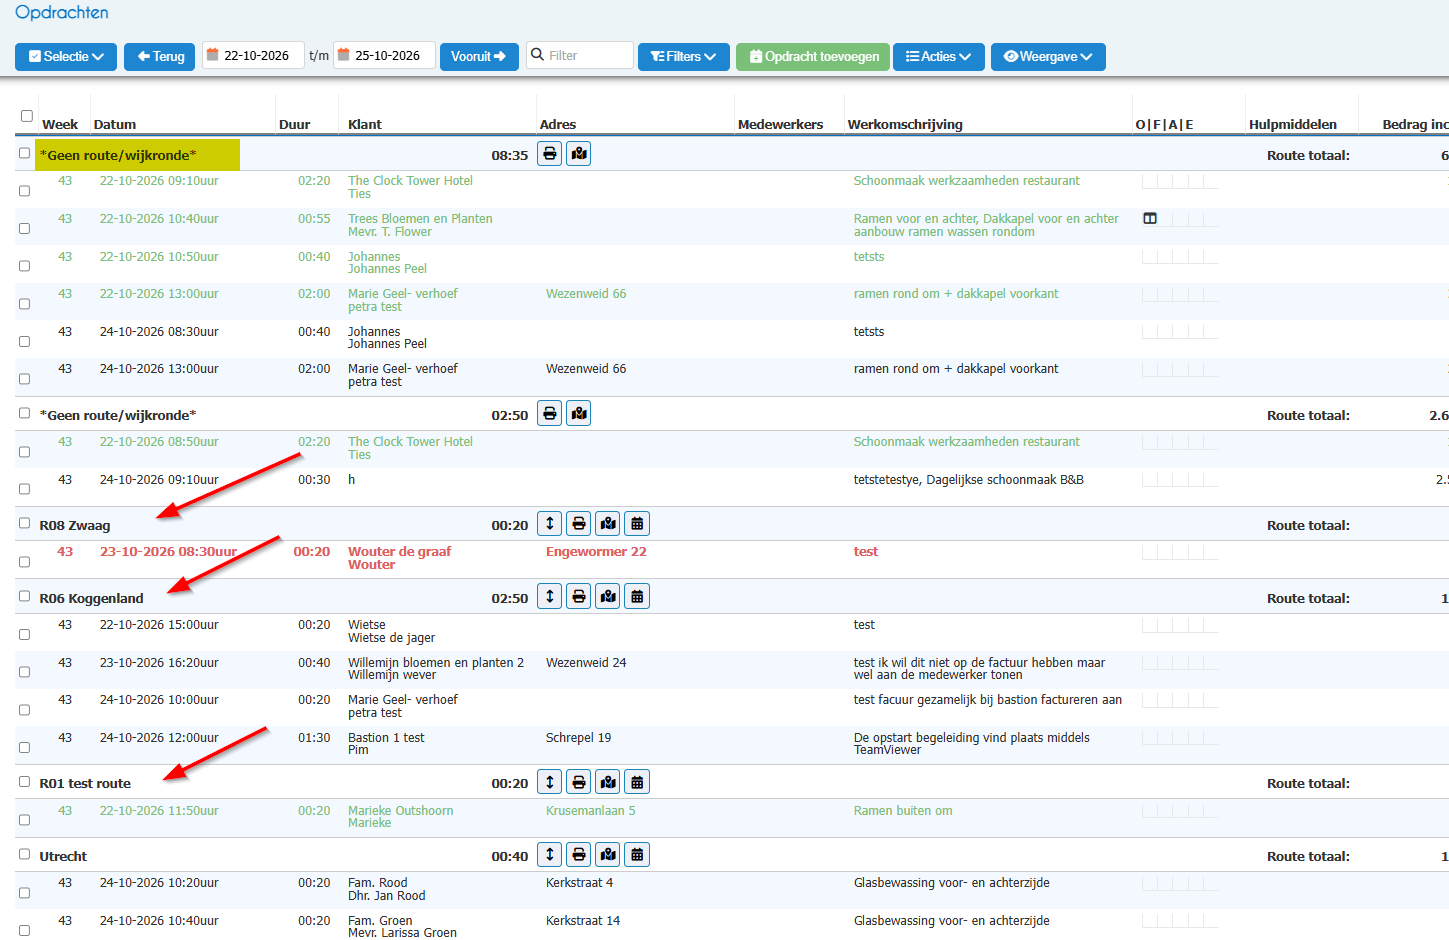Focus the Filter search box
Image resolution: width=1449 pixels, height=940 pixels.
point(580,56)
